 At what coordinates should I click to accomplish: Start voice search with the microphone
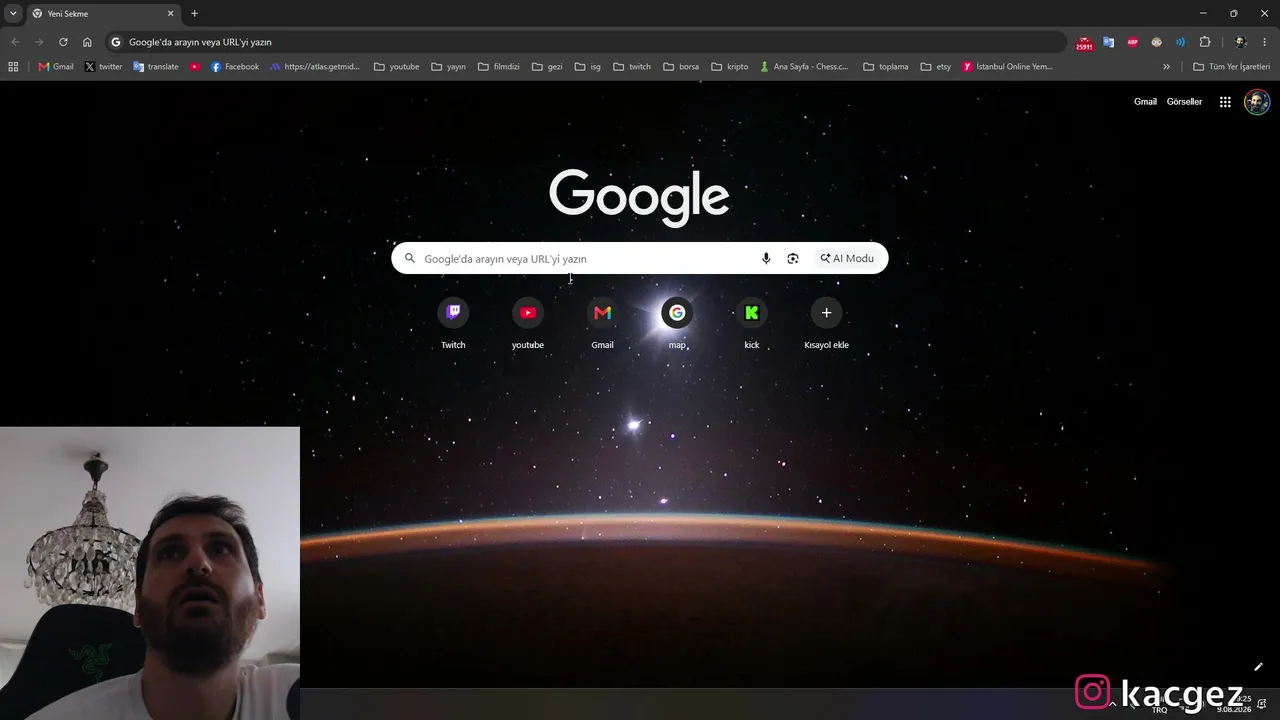(766, 258)
